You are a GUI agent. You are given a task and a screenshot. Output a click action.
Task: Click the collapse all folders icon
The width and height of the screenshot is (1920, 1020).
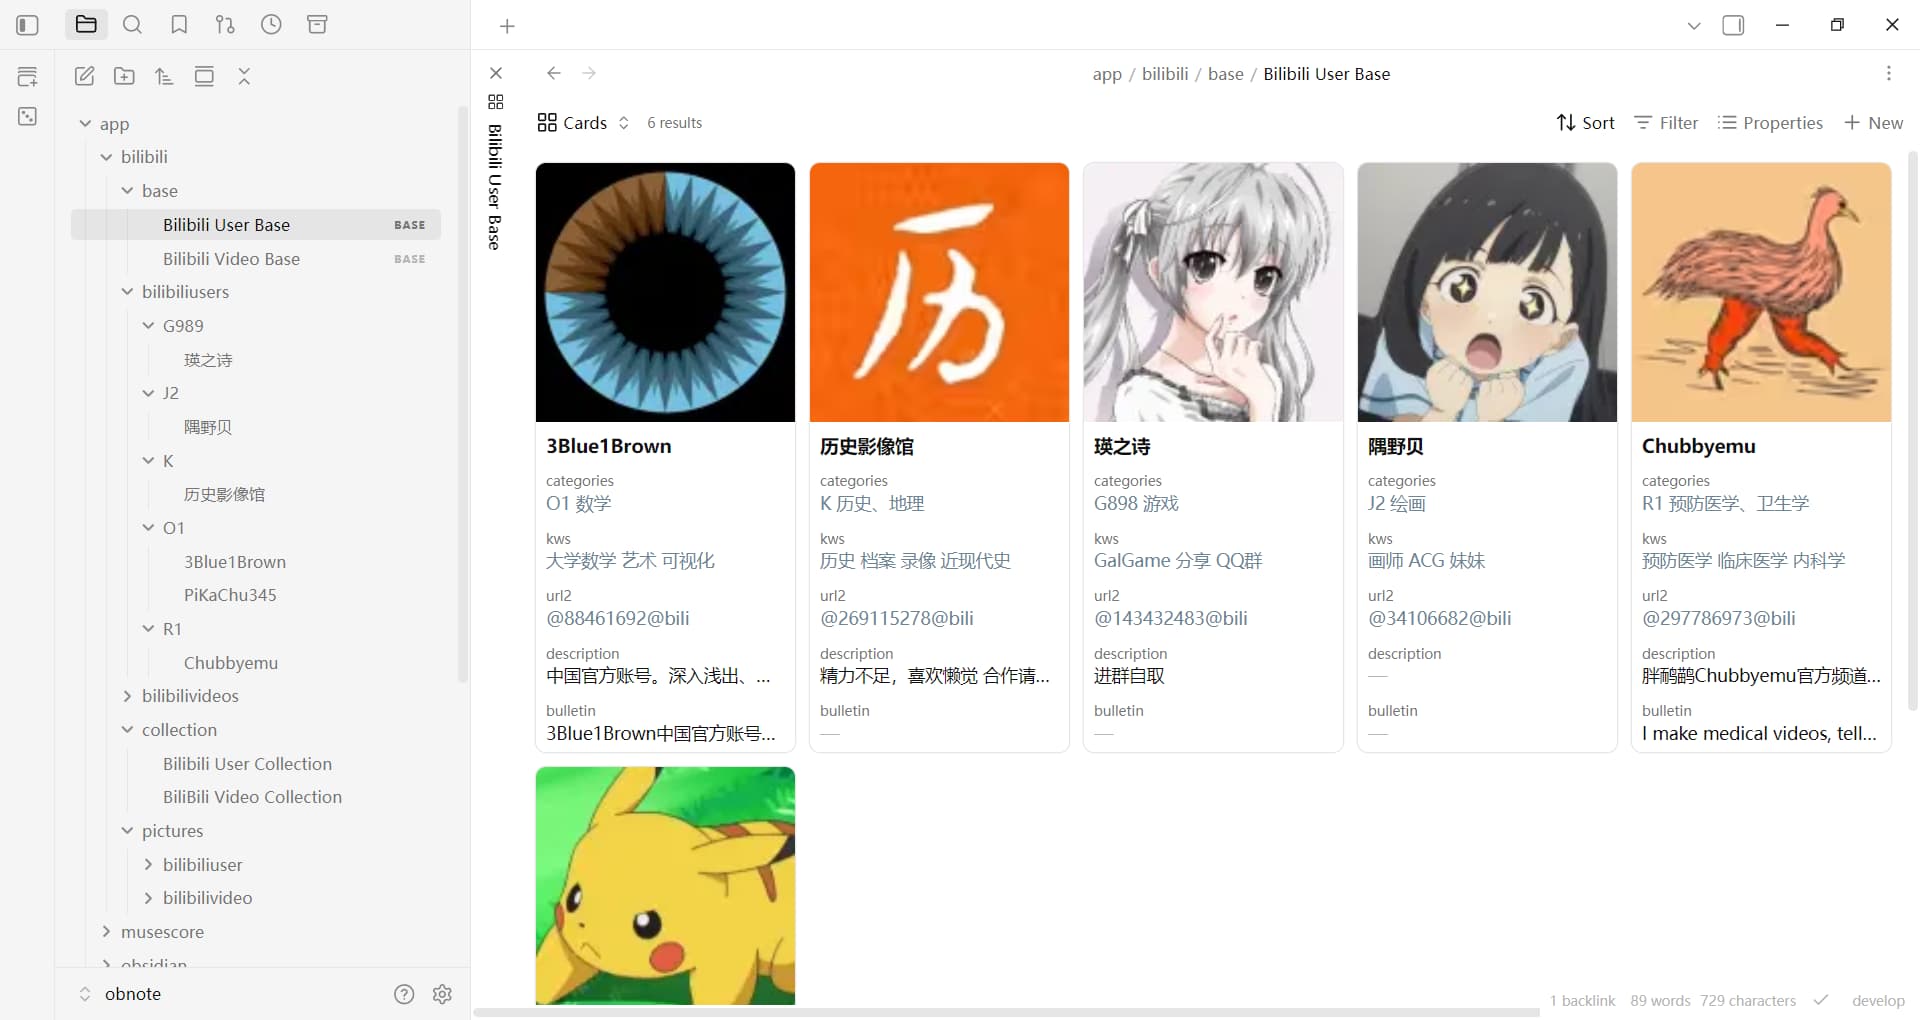[x=244, y=76]
